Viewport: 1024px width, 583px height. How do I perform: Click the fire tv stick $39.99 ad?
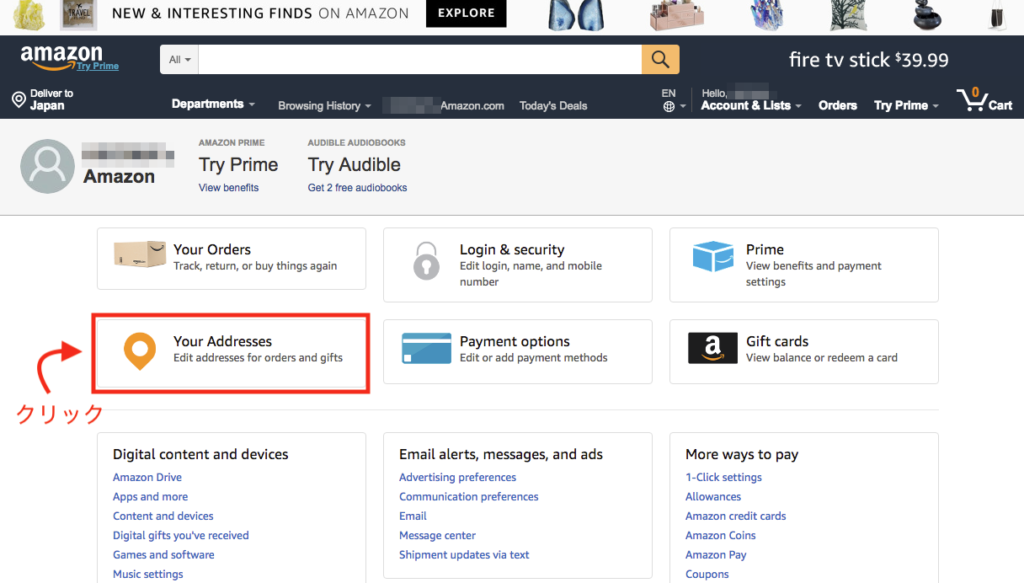point(868,60)
